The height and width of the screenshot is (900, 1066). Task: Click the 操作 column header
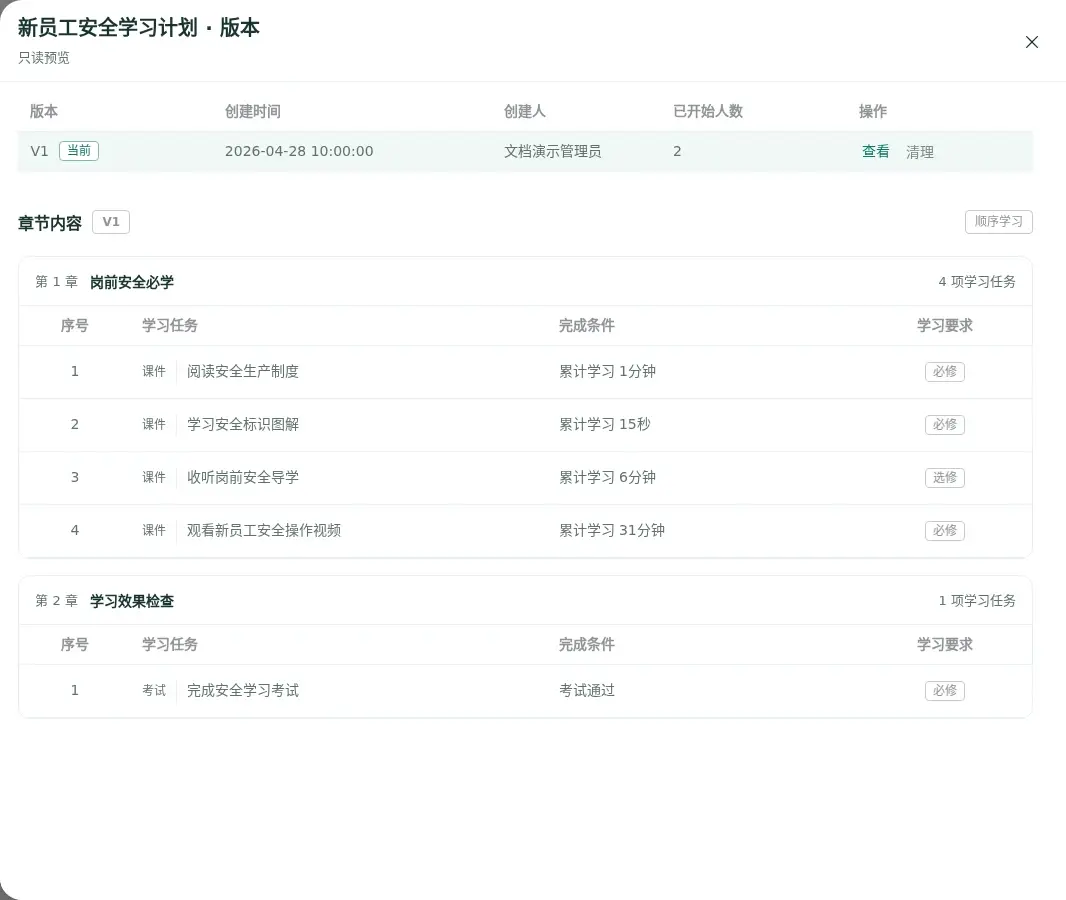[873, 111]
